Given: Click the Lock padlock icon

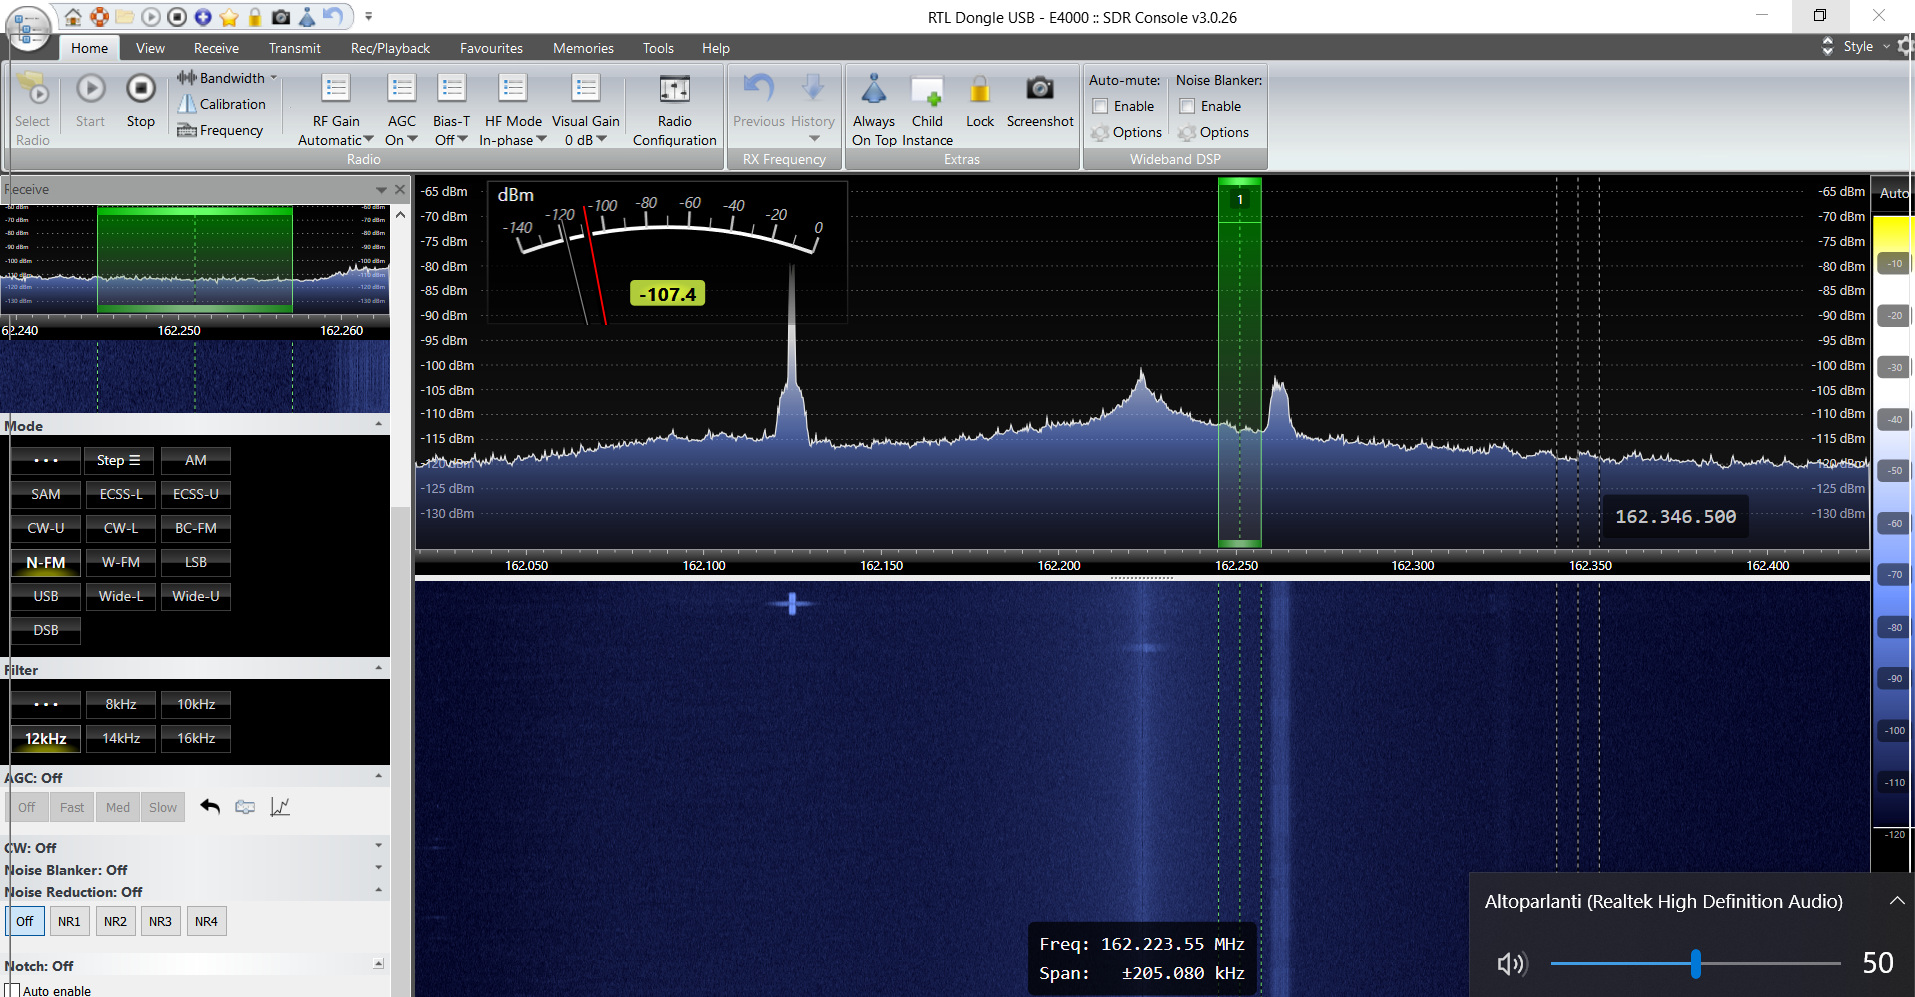Looking at the screenshot, I should [x=979, y=90].
